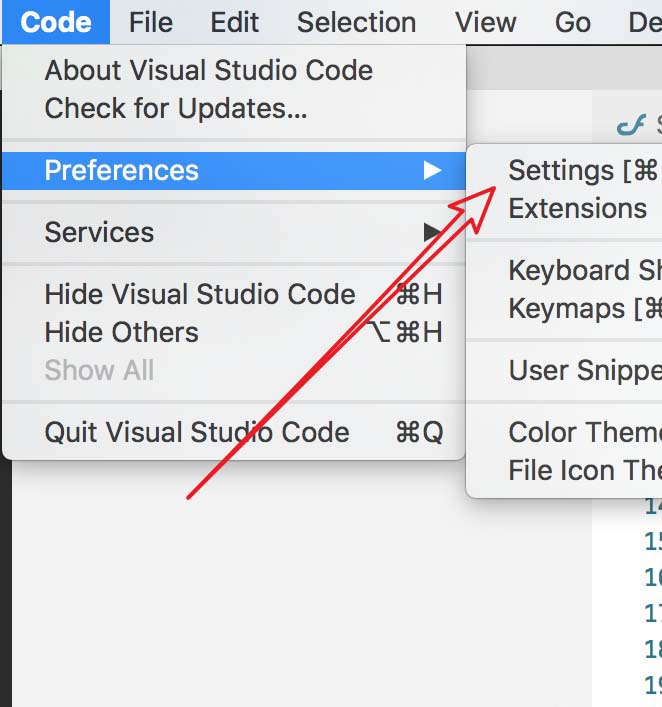662x707 pixels.
Task: Quit Visual Studio Code
Action: 197,433
